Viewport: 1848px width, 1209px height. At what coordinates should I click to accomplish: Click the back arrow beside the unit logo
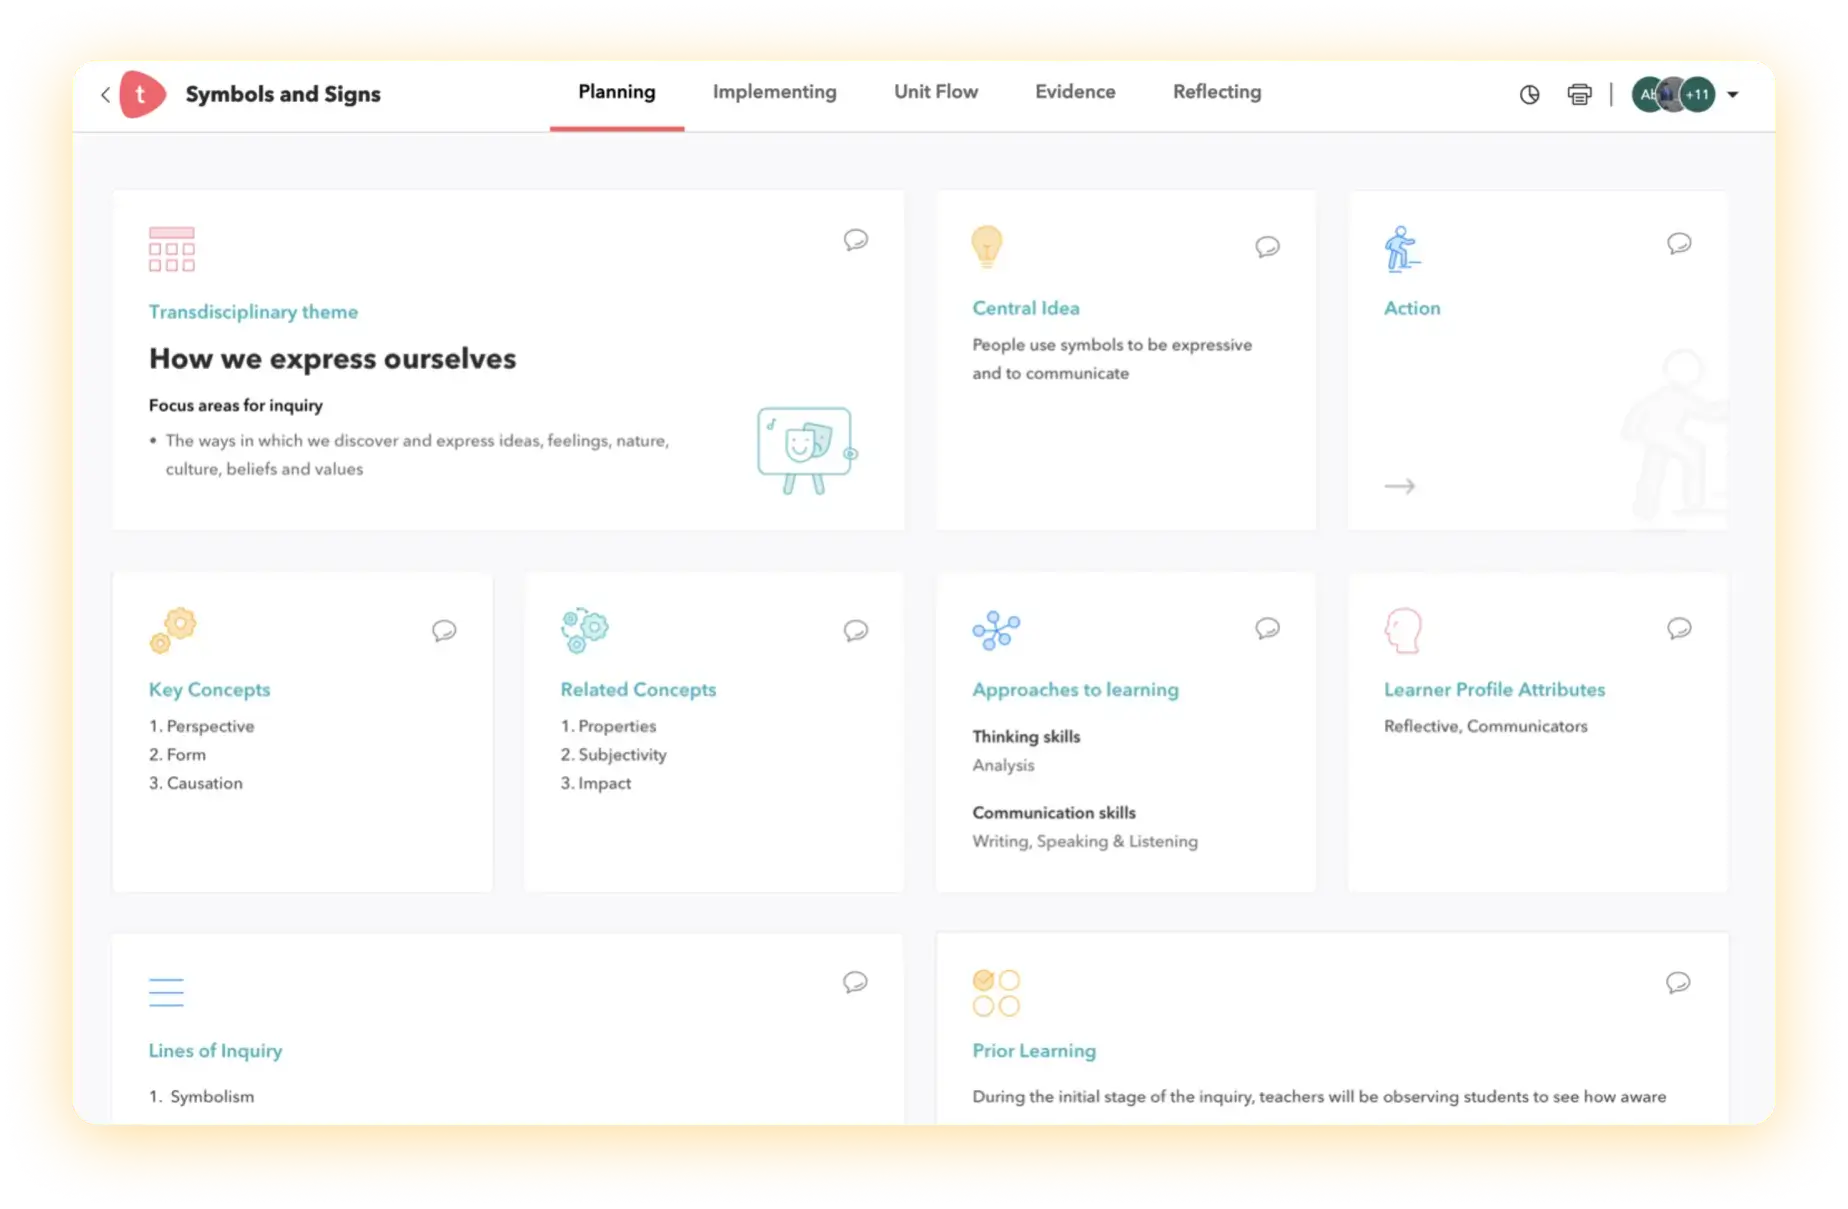click(105, 95)
